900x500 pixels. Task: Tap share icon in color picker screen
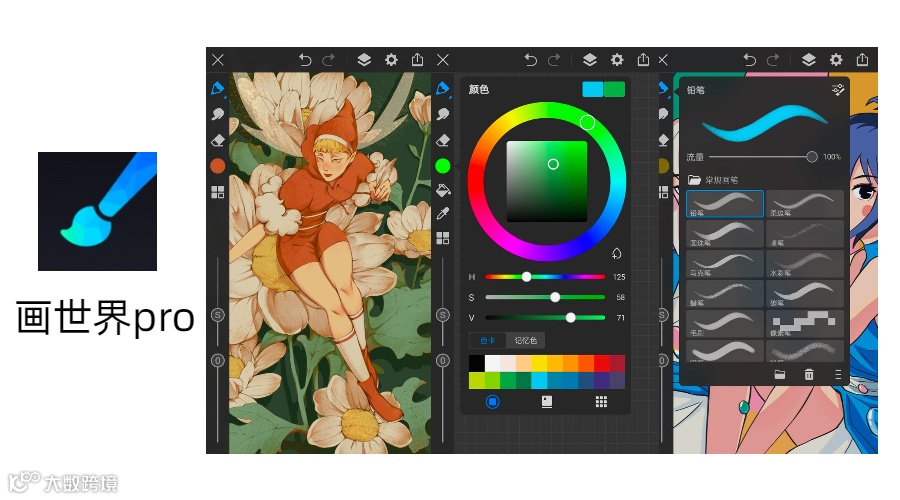(x=643, y=60)
